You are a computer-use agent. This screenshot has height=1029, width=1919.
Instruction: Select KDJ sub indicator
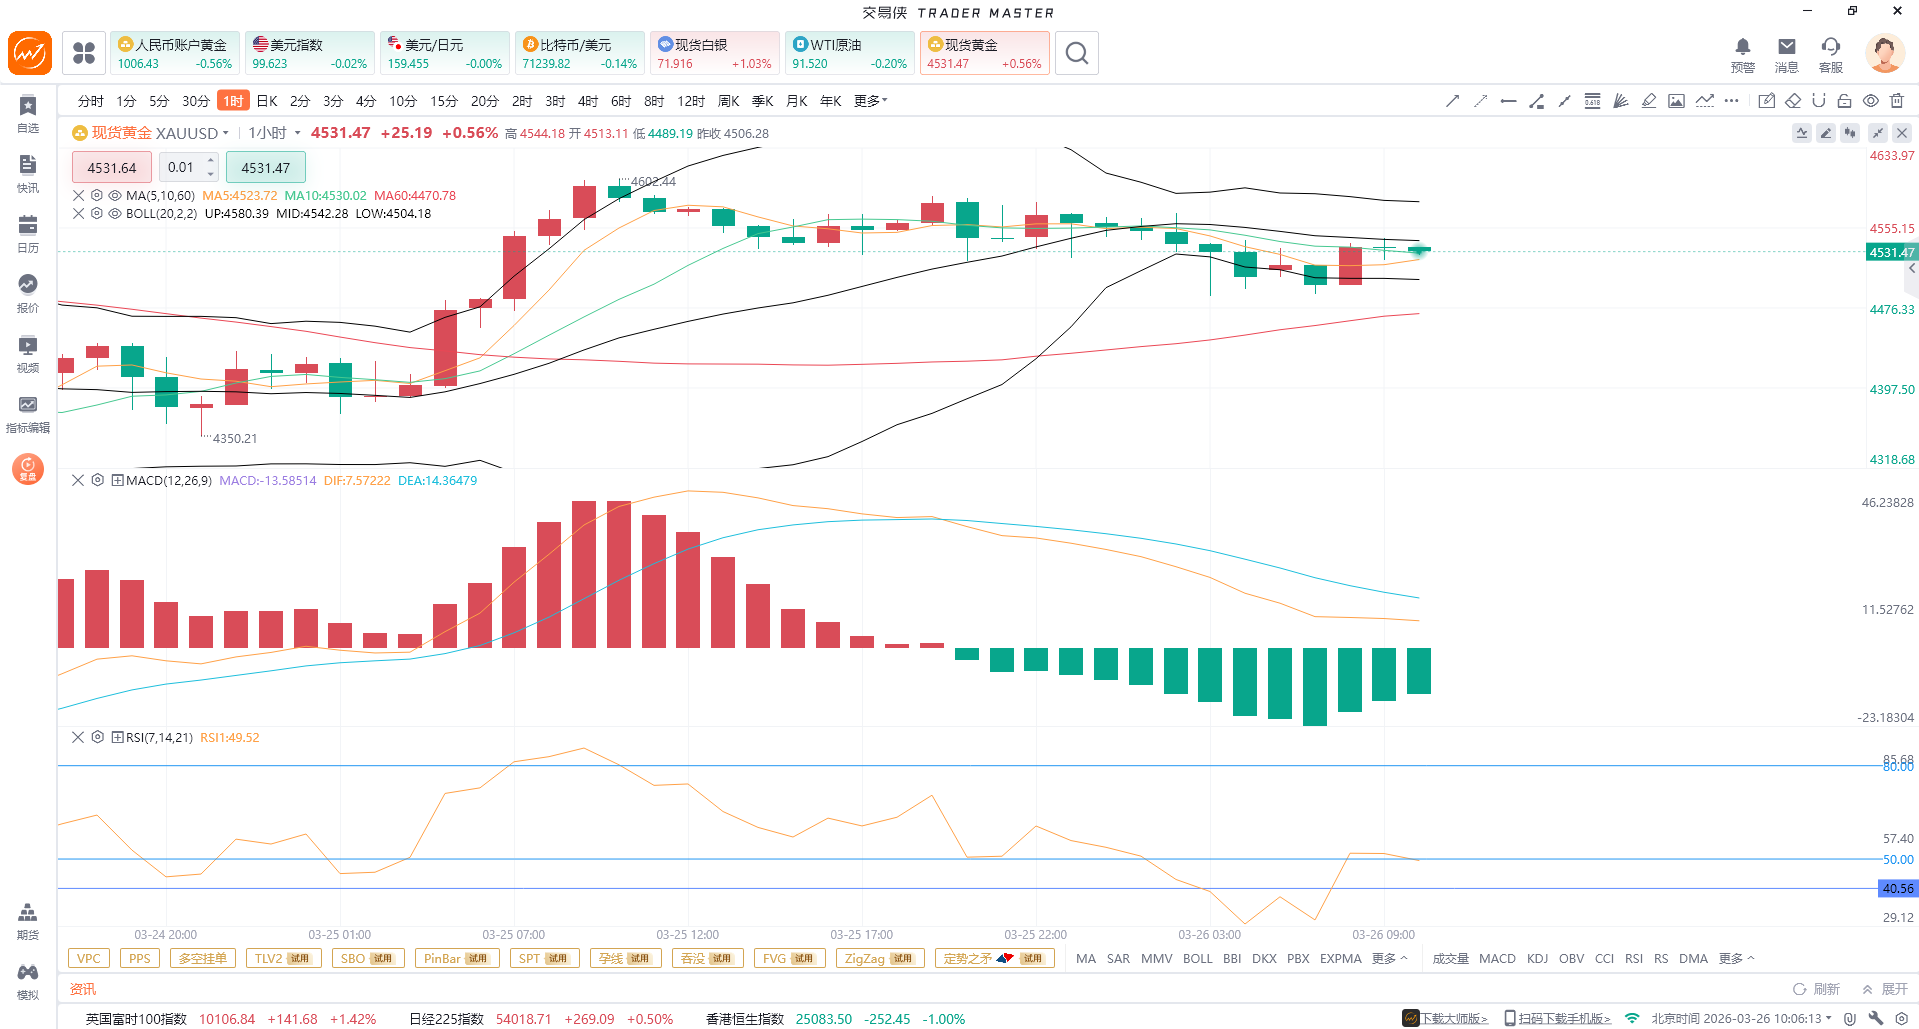point(1538,959)
